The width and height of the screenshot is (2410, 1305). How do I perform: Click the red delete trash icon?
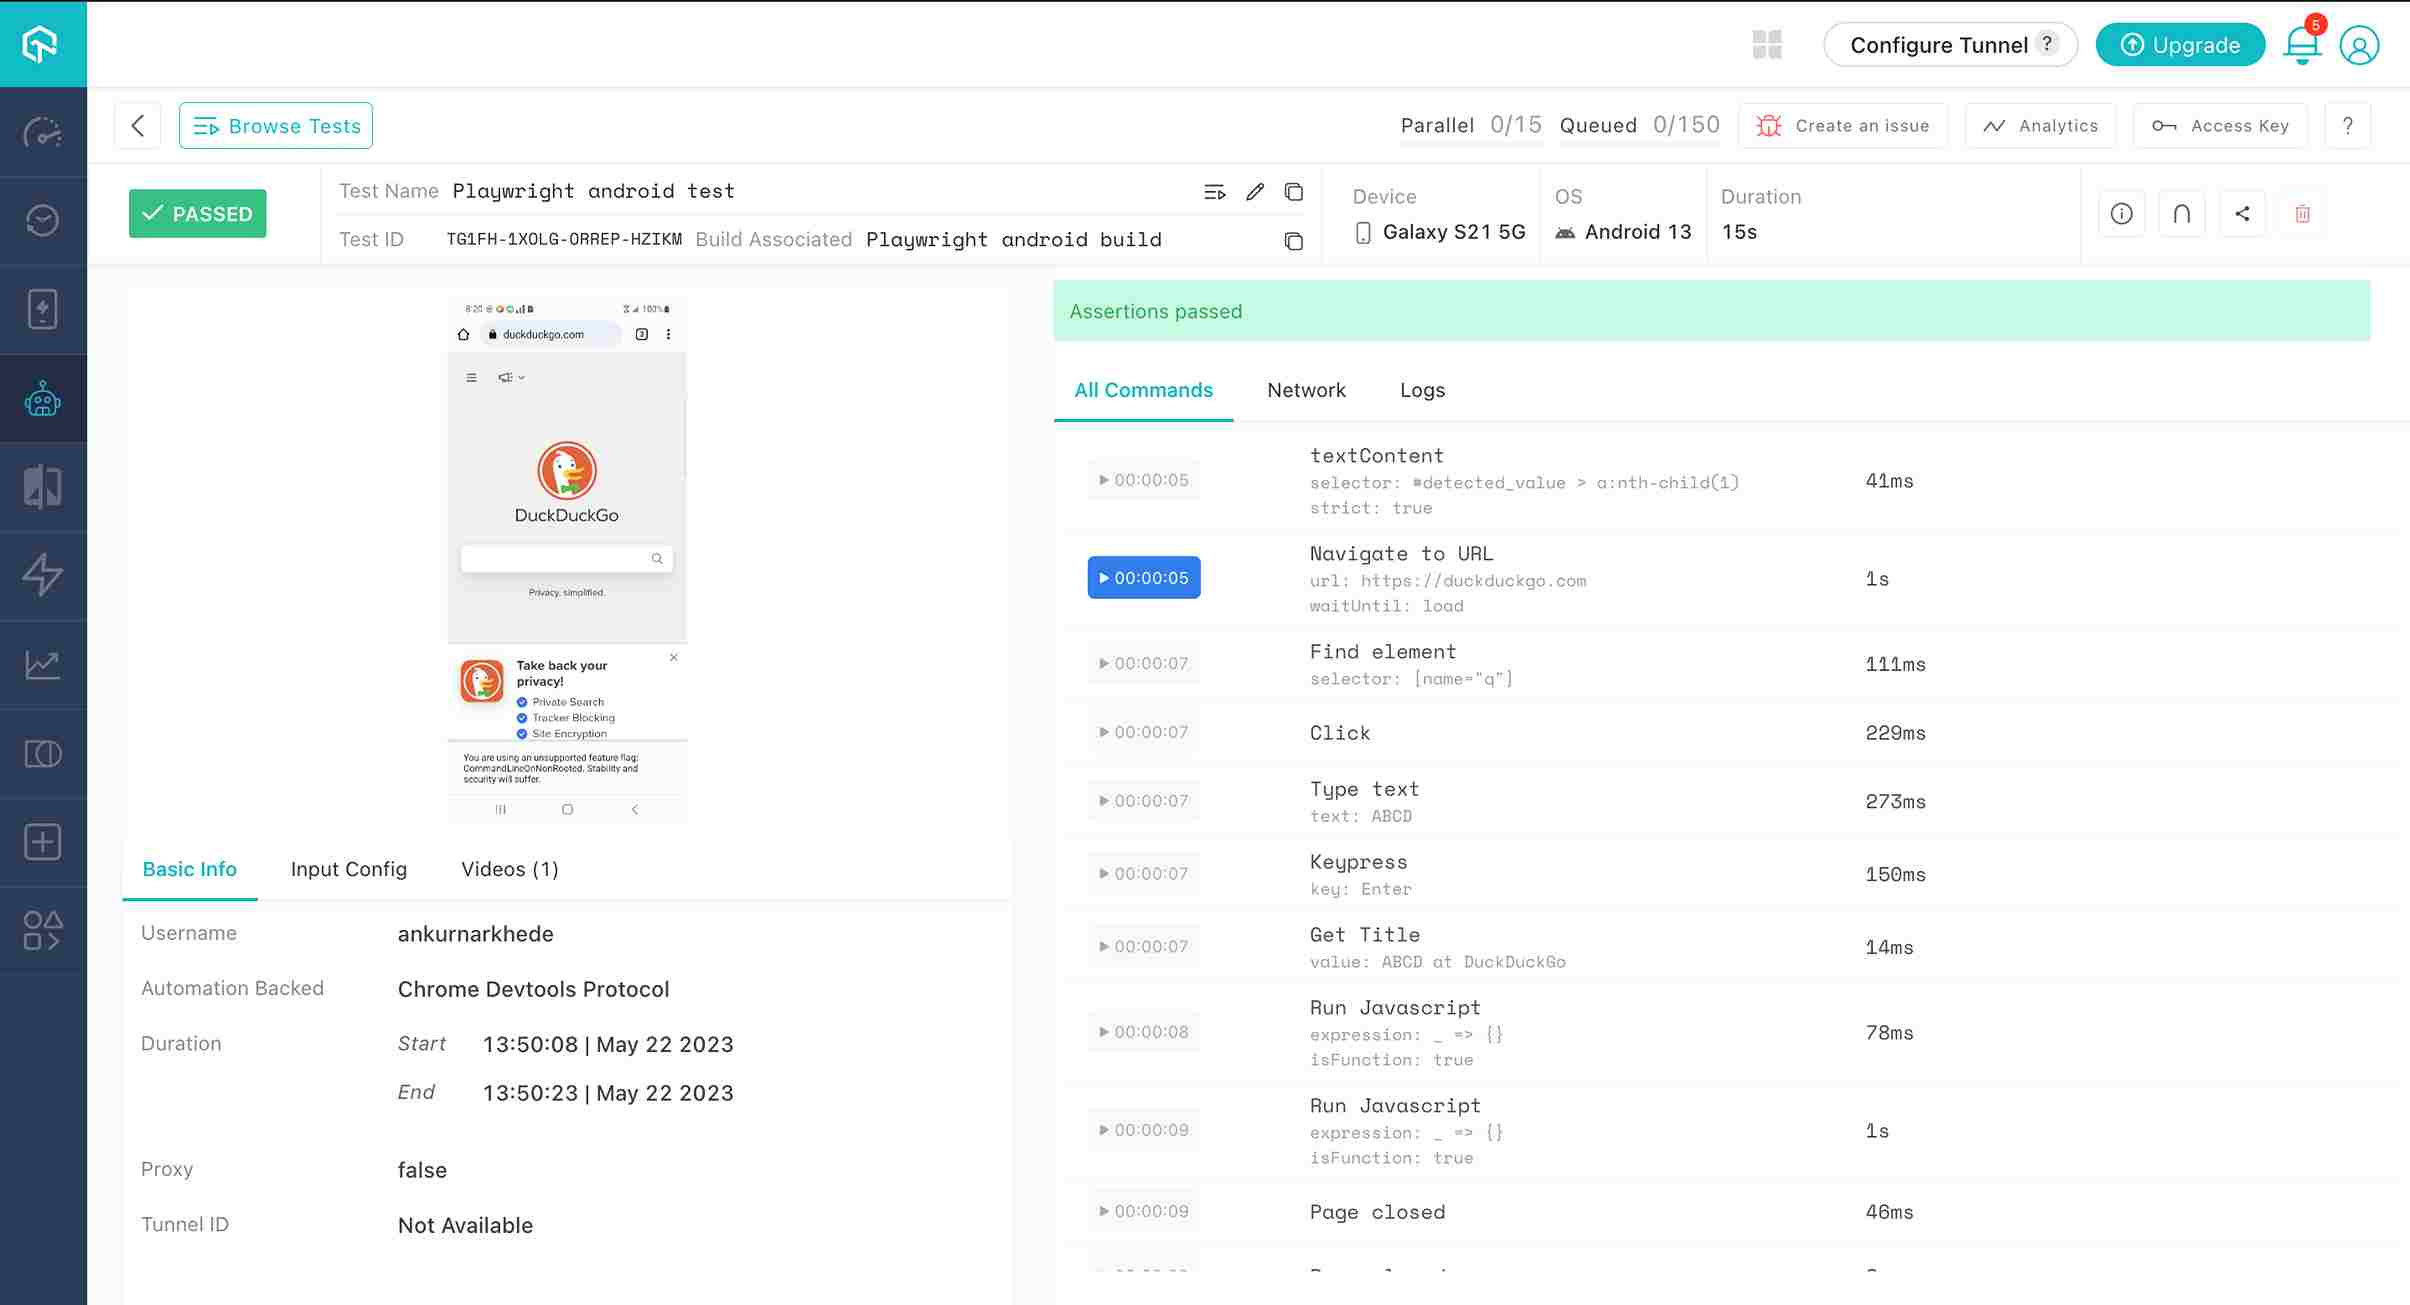[x=2302, y=213]
